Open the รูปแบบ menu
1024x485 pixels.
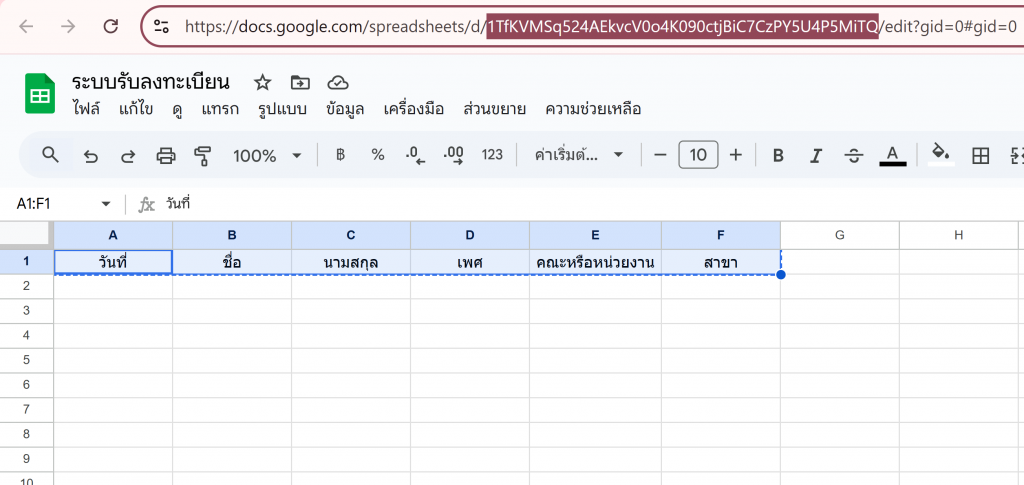click(282, 109)
